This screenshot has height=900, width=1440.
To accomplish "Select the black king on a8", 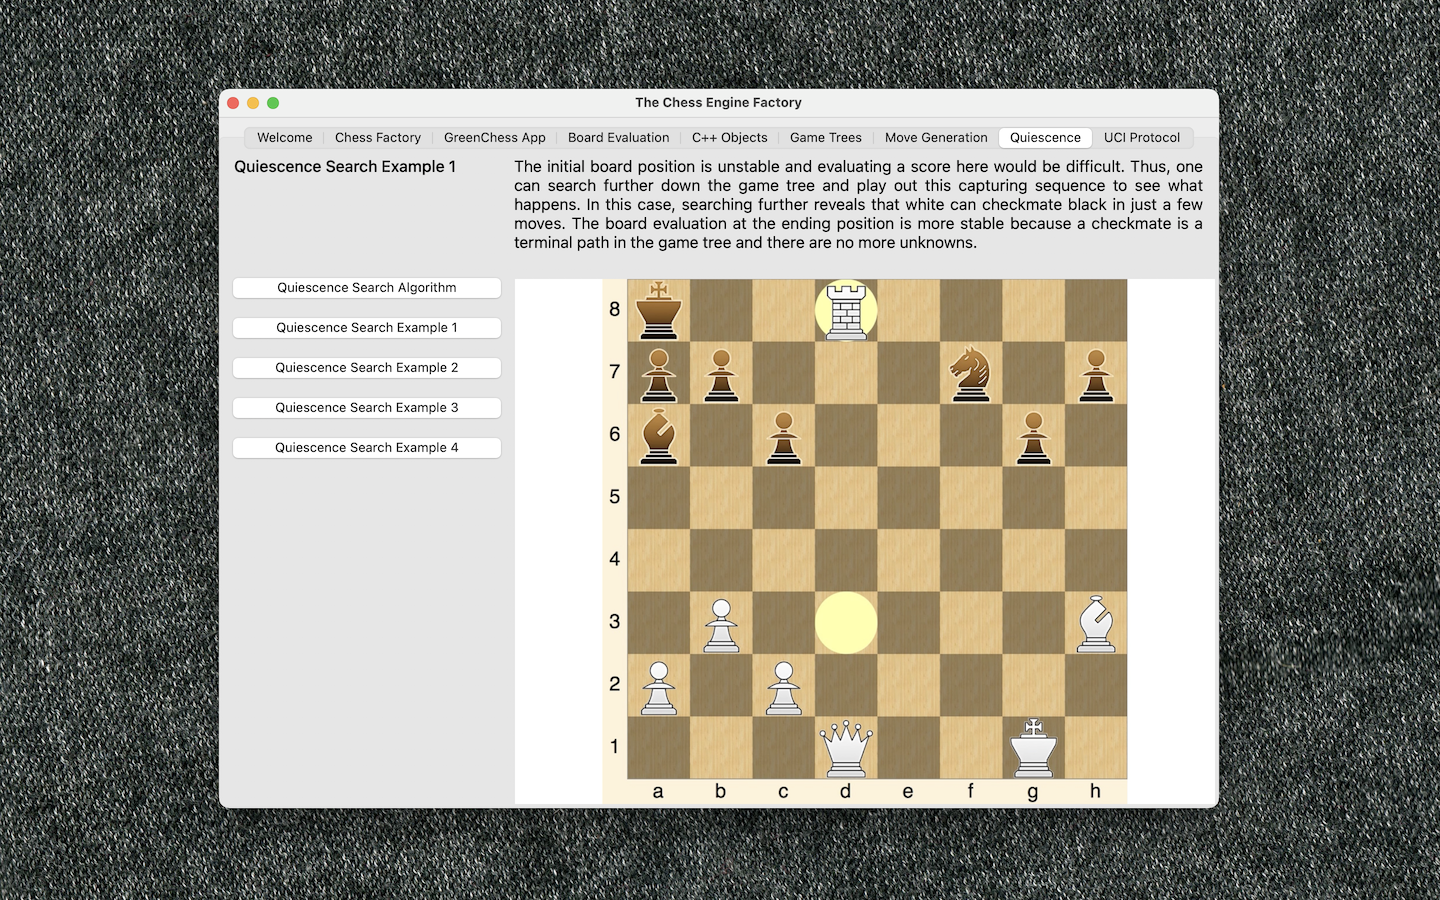I will tap(658, 310).
